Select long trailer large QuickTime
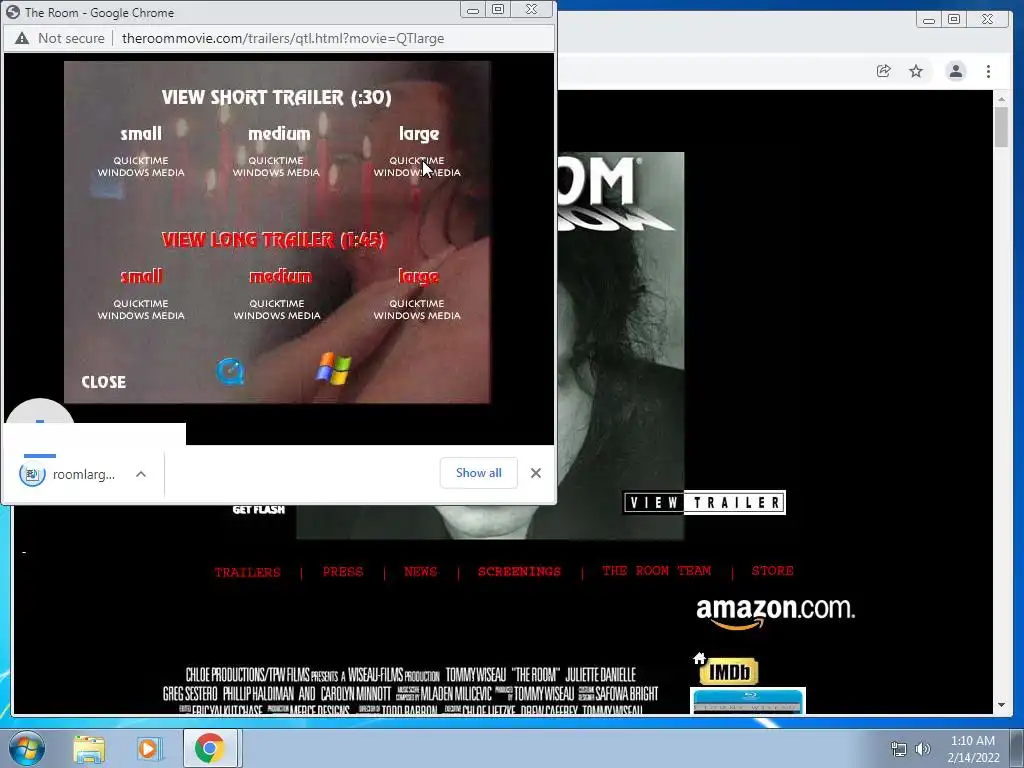 click(x=417, y=304)
